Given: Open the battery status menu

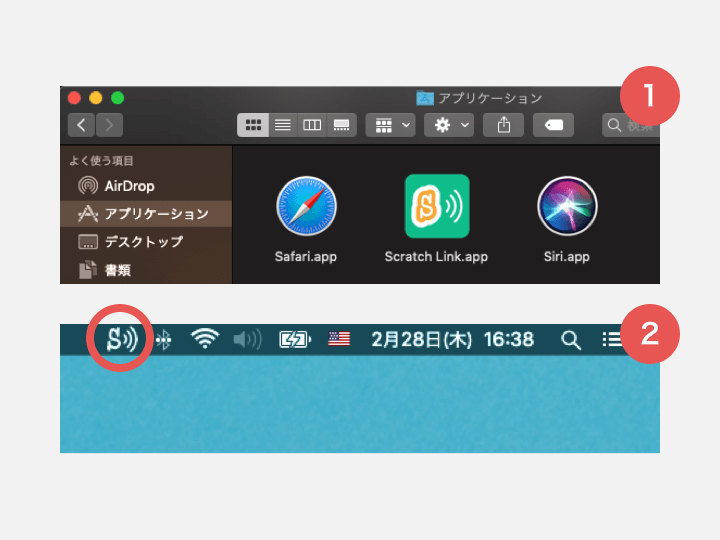Looking at the screenshot, I should (295, 340).
